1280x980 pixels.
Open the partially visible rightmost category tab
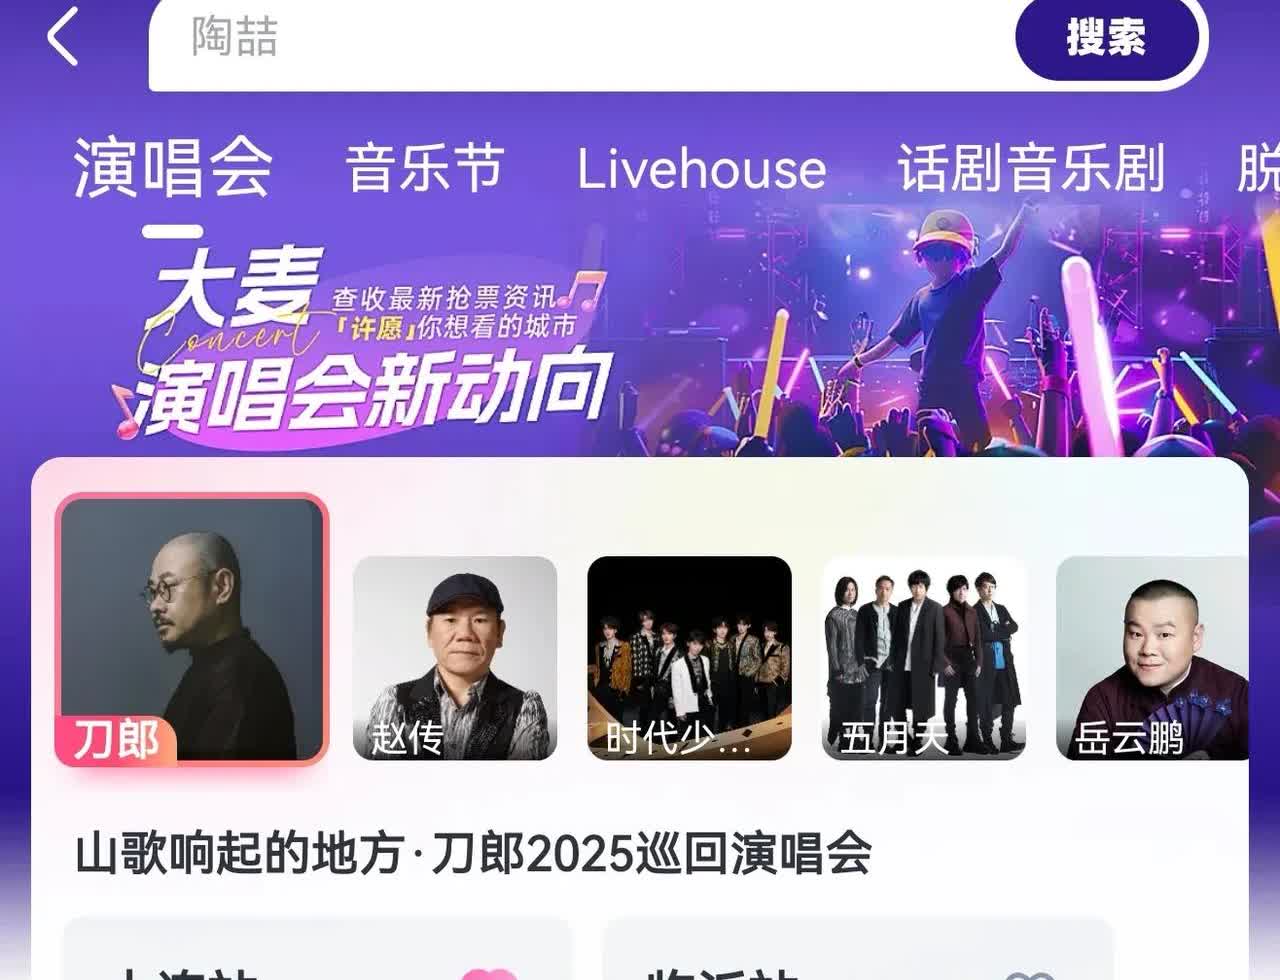pyautogui.click(x=1259, y=167)
